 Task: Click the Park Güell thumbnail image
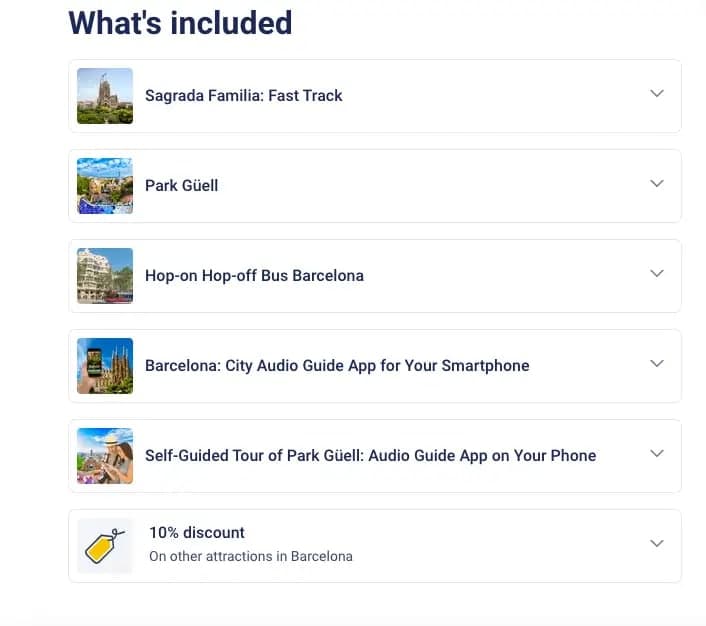tap(105, 186)
